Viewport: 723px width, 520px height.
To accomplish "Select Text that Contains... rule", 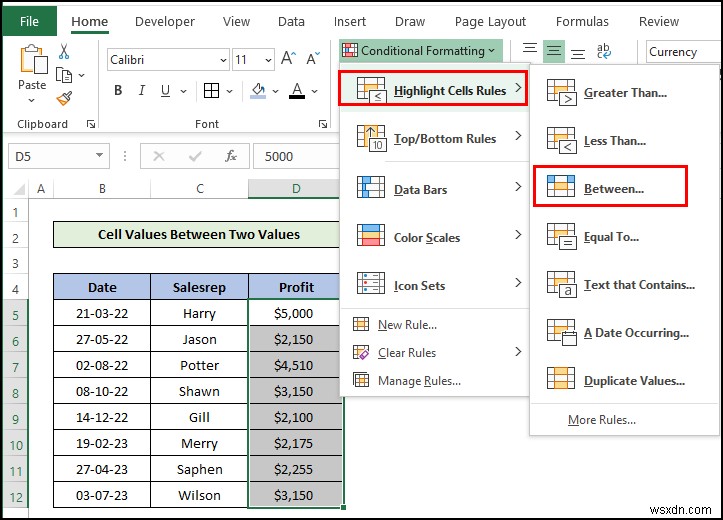I will [x=624, y=285].
